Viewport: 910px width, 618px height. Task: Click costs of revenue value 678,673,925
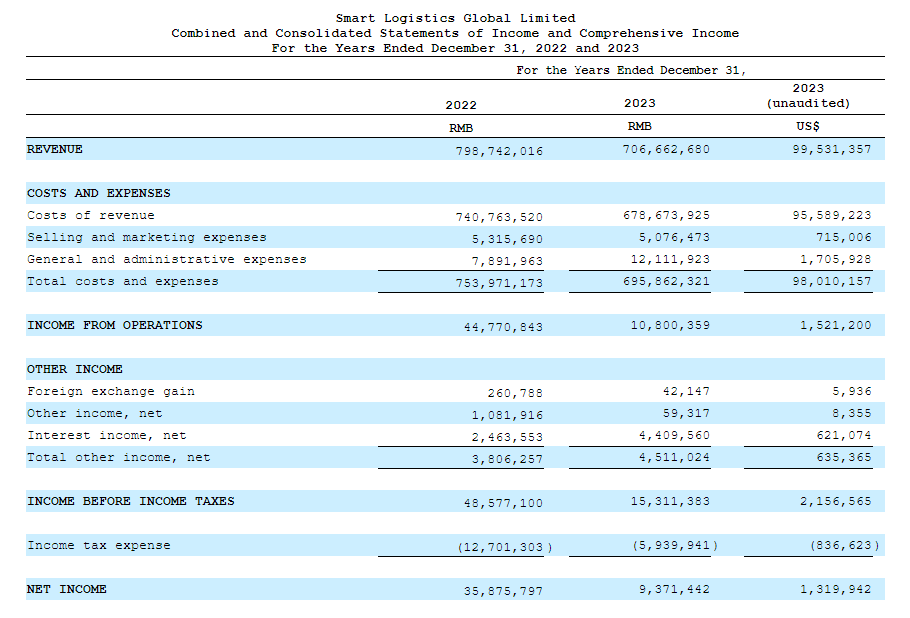point(666,215)
